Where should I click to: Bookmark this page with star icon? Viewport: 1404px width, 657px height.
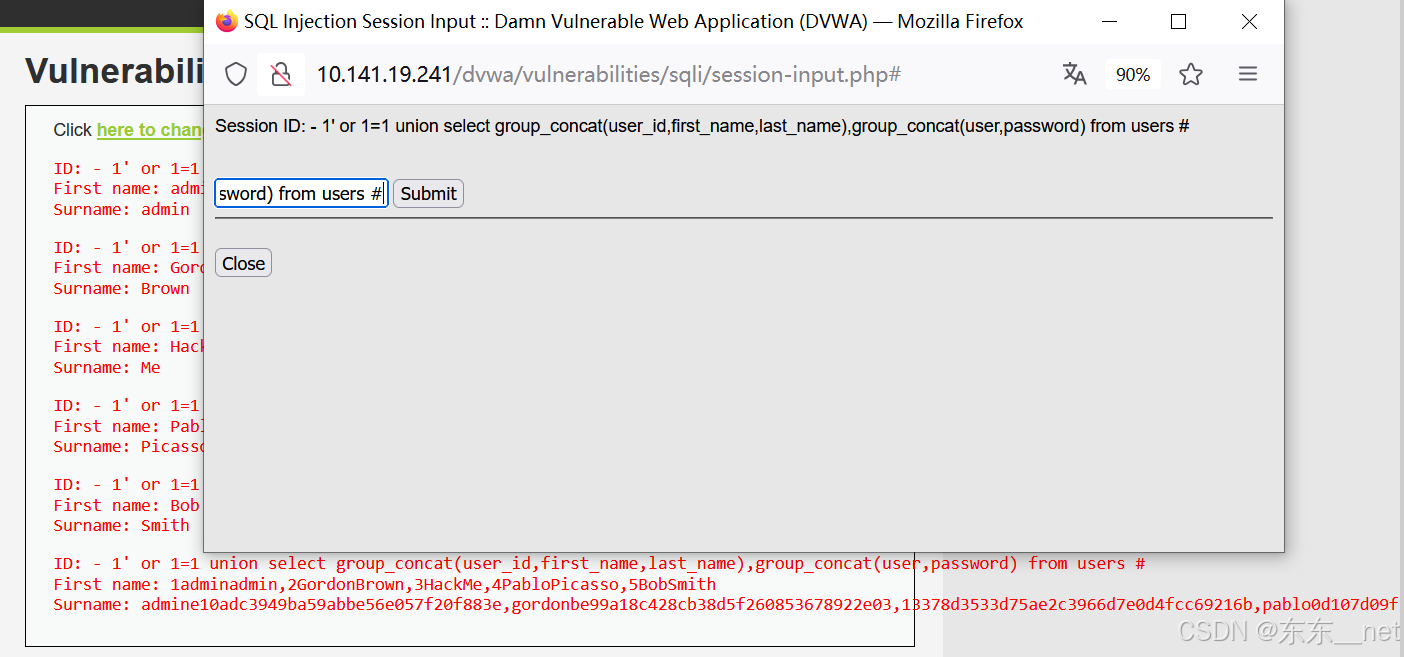[1190, 74]
